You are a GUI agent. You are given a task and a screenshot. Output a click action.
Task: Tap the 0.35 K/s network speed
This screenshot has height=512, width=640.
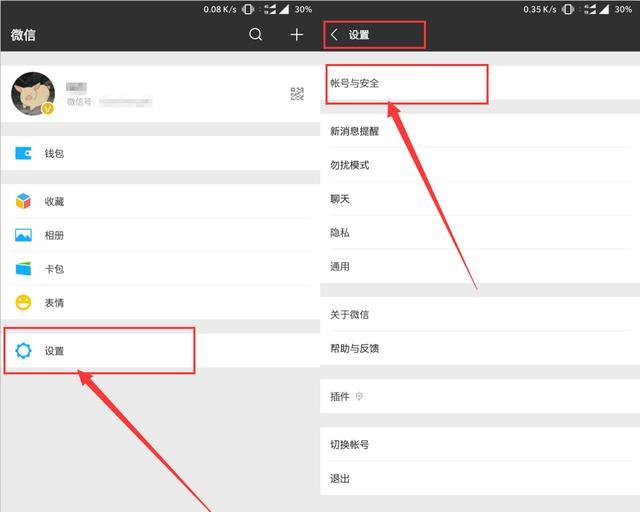pyautogui.click(x=540, y=9)
